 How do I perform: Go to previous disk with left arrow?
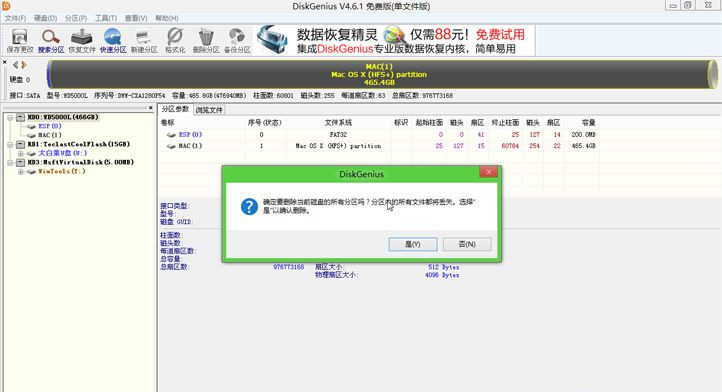[x=16, y=65]
